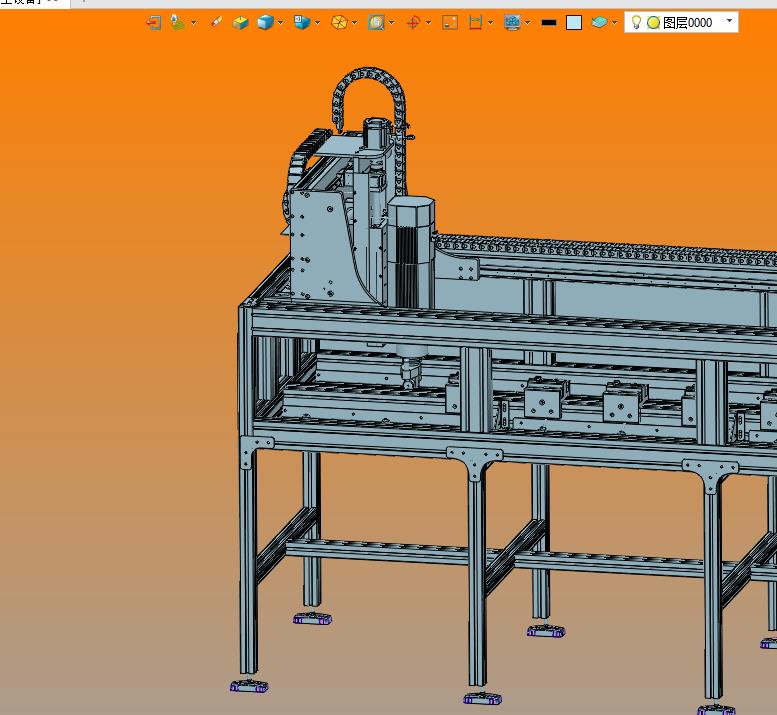
Task: Toggle the lightbulb layer visibility icon
Action: (x=636, y=22)
